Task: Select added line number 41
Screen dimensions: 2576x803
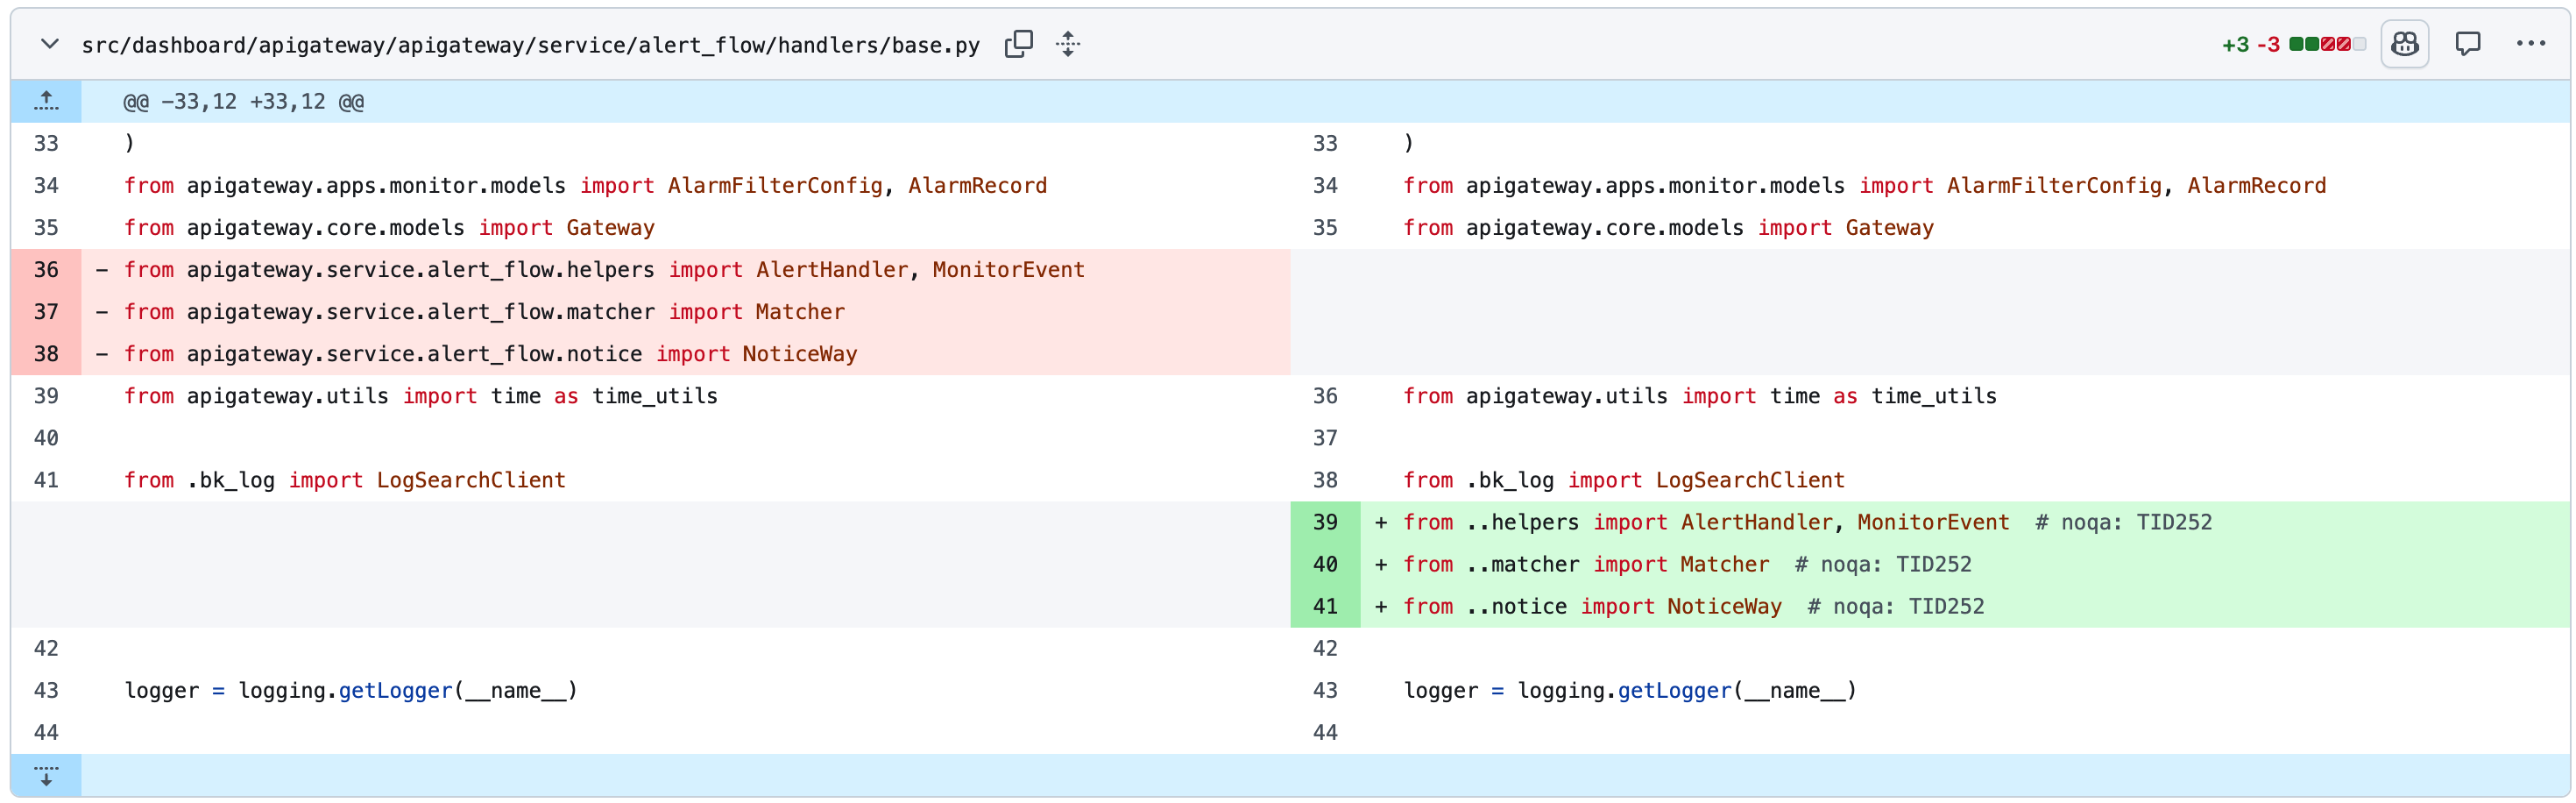Action: [x=1325, y=606]
